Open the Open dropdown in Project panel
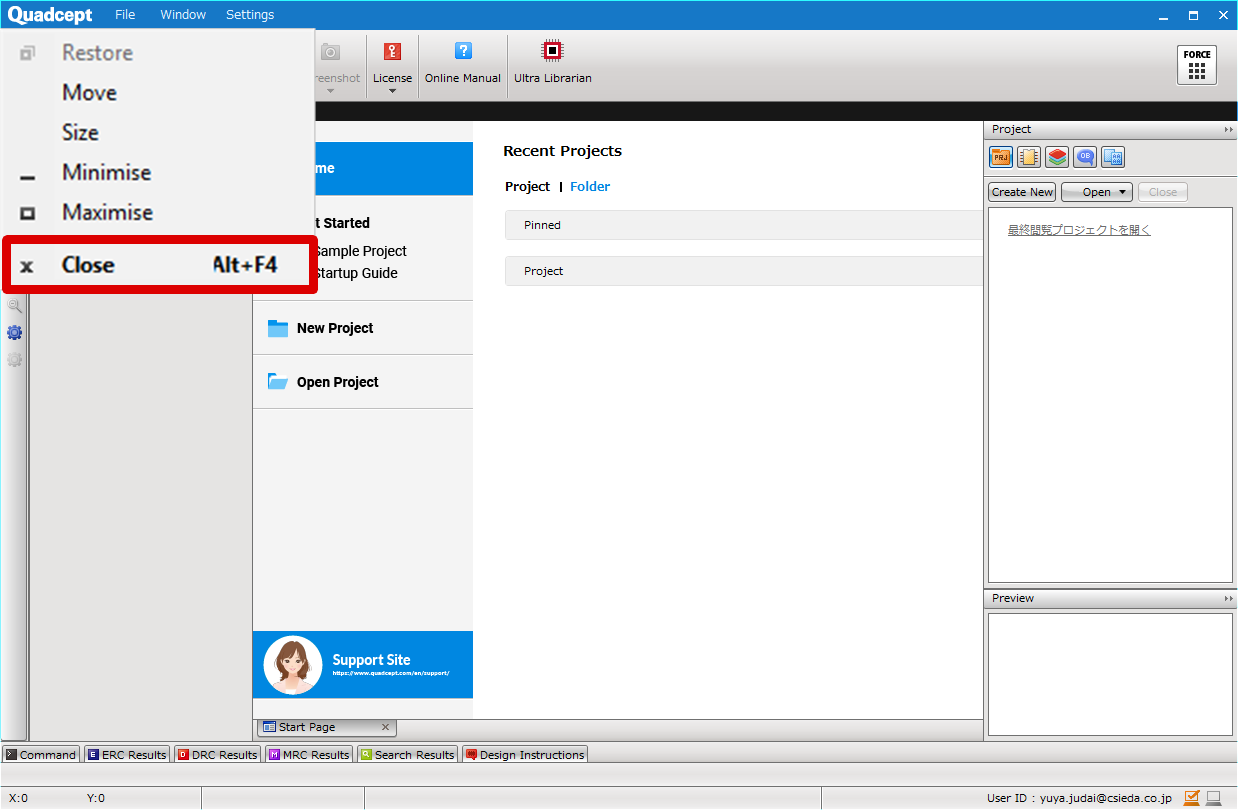Viewport: 1238px width, 810px height. [x=1097, y=192]
